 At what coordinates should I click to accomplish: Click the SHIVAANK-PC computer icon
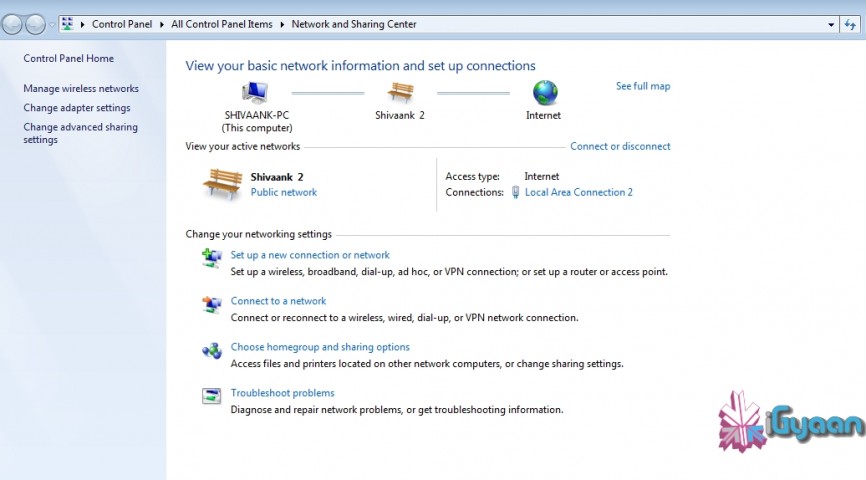pos(256,93)
